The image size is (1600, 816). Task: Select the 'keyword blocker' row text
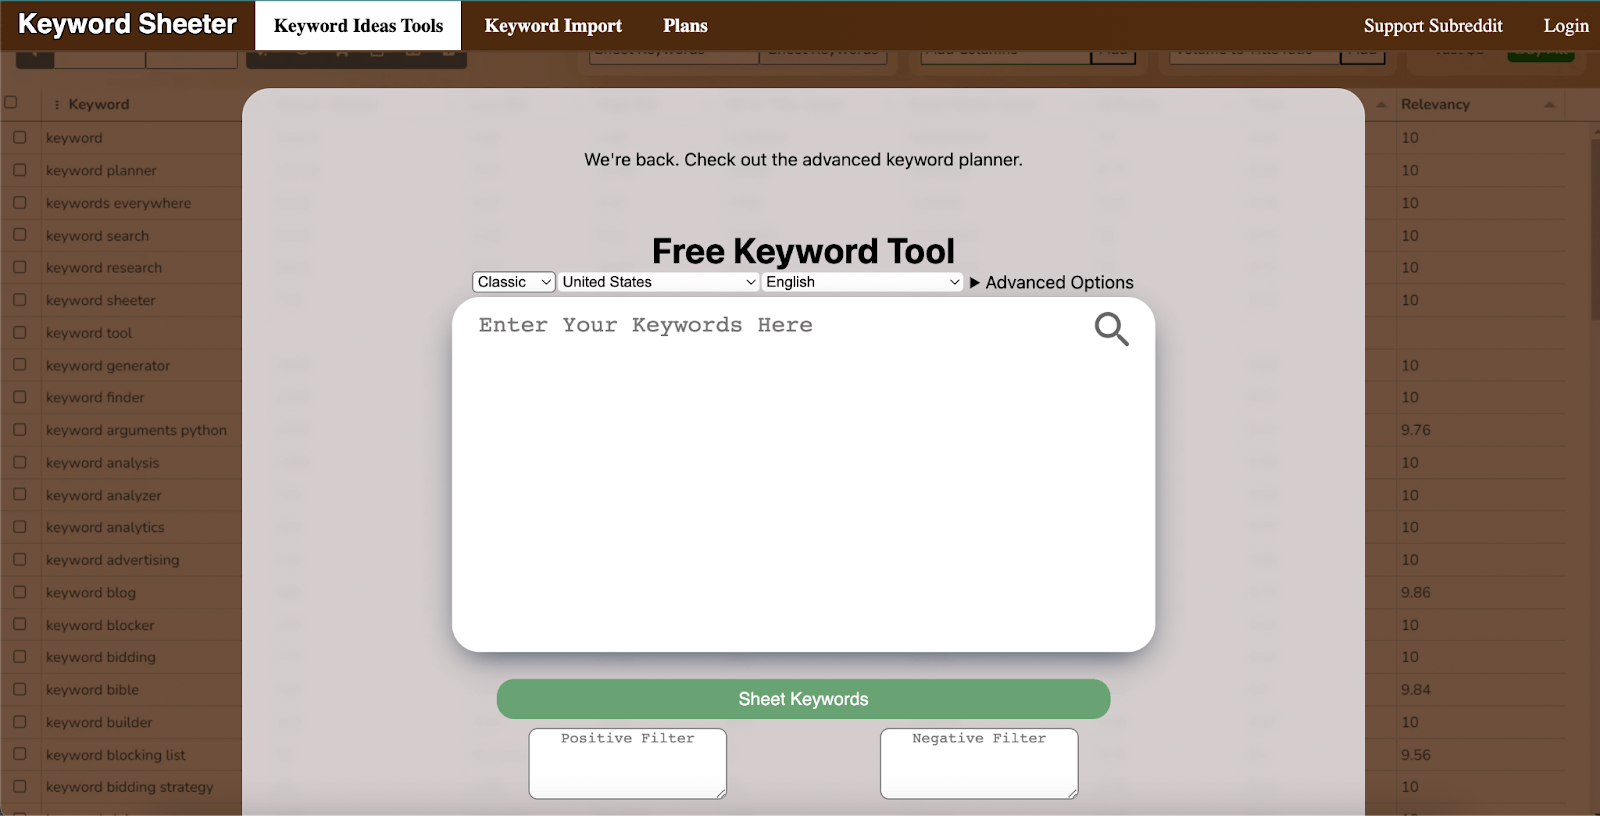(100, 625)
